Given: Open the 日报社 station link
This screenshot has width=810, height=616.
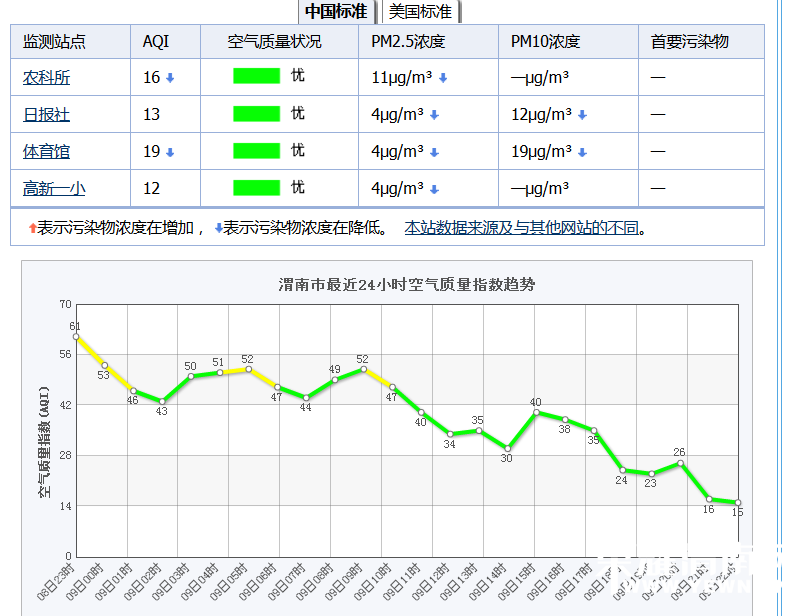Looking at the screenshot, I should point(46,114).
